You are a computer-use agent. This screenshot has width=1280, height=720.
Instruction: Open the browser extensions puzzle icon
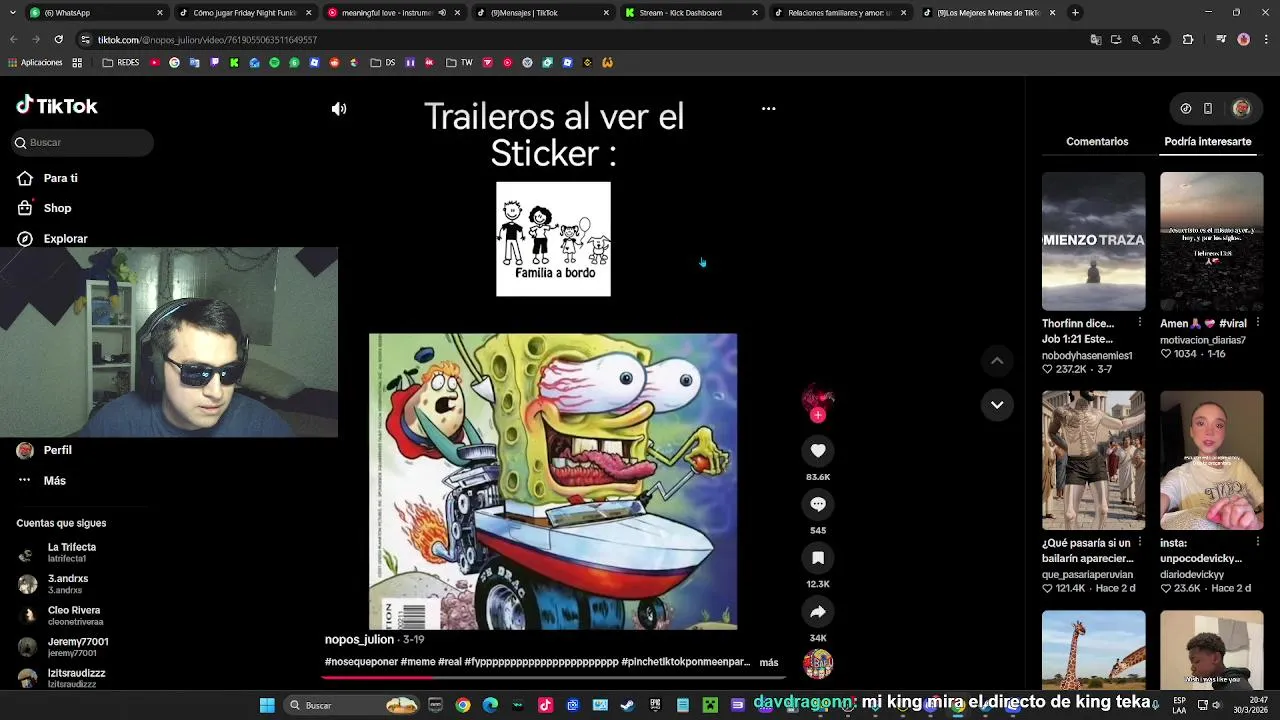tap(1188, 39)
